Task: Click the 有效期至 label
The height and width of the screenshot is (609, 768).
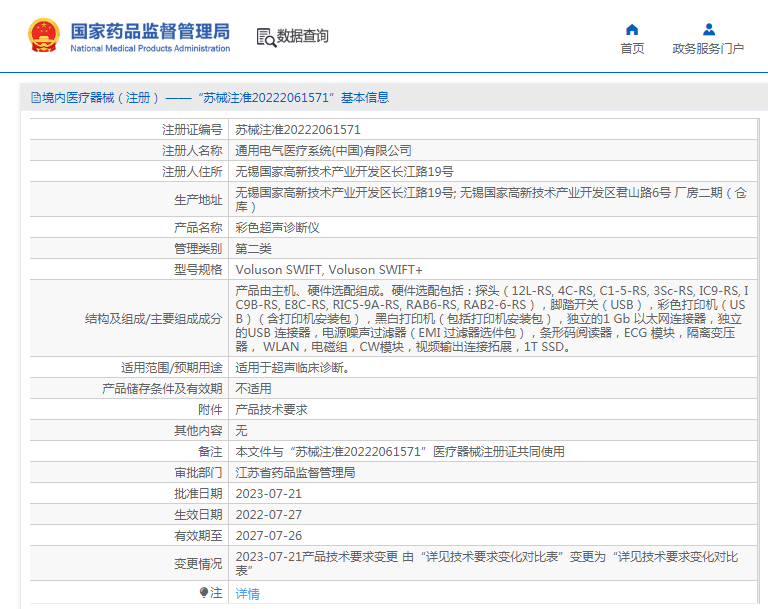Action: (198, 536)
